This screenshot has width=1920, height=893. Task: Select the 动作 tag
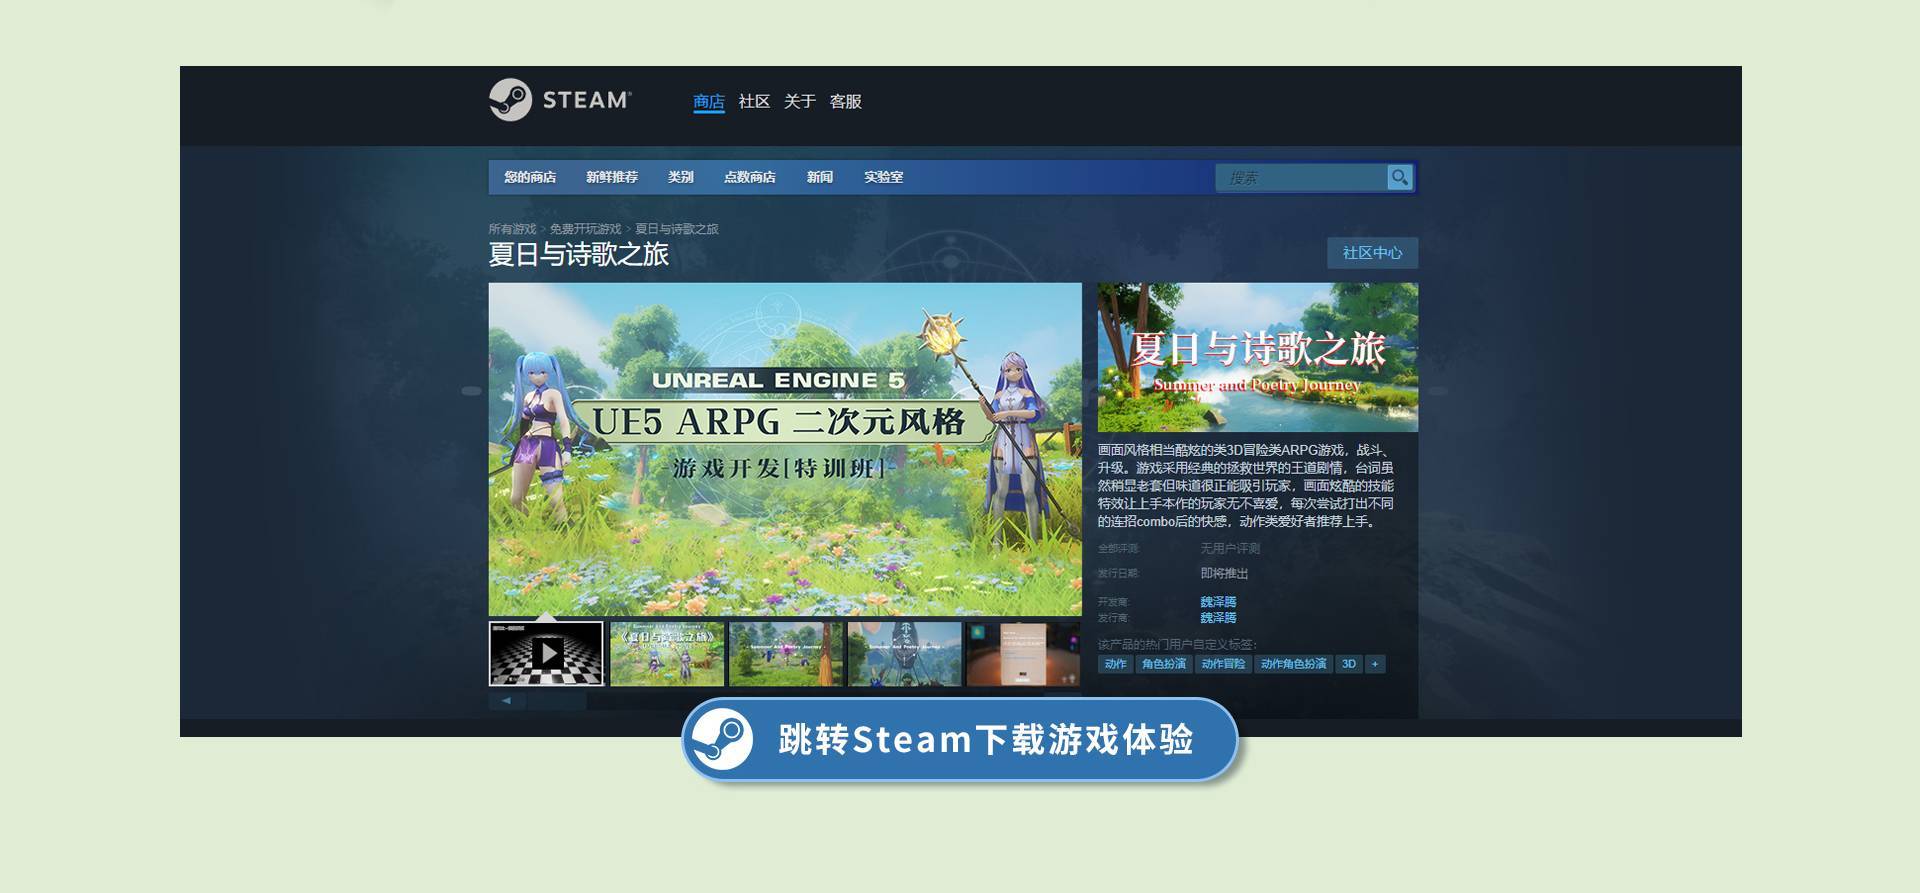pos(1116,664)
